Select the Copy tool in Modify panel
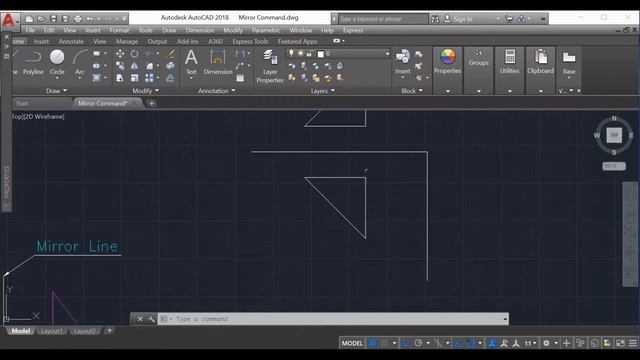Screen dimensions: 640x360 coord(120,66)
